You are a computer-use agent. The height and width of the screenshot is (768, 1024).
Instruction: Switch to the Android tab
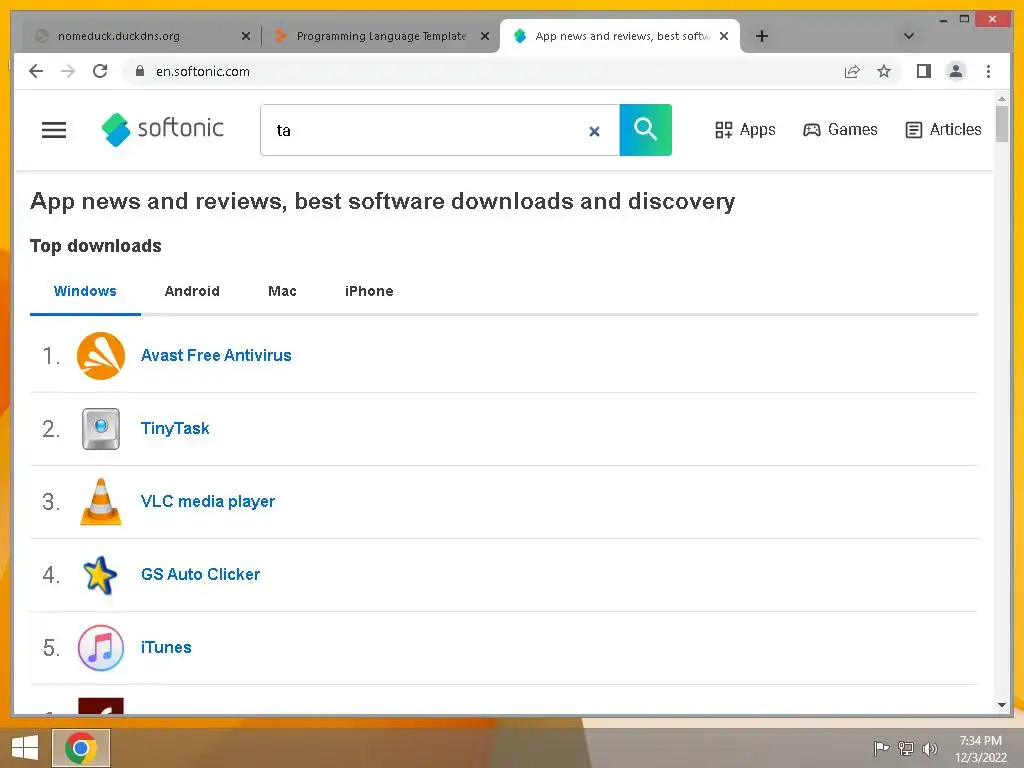192,291
